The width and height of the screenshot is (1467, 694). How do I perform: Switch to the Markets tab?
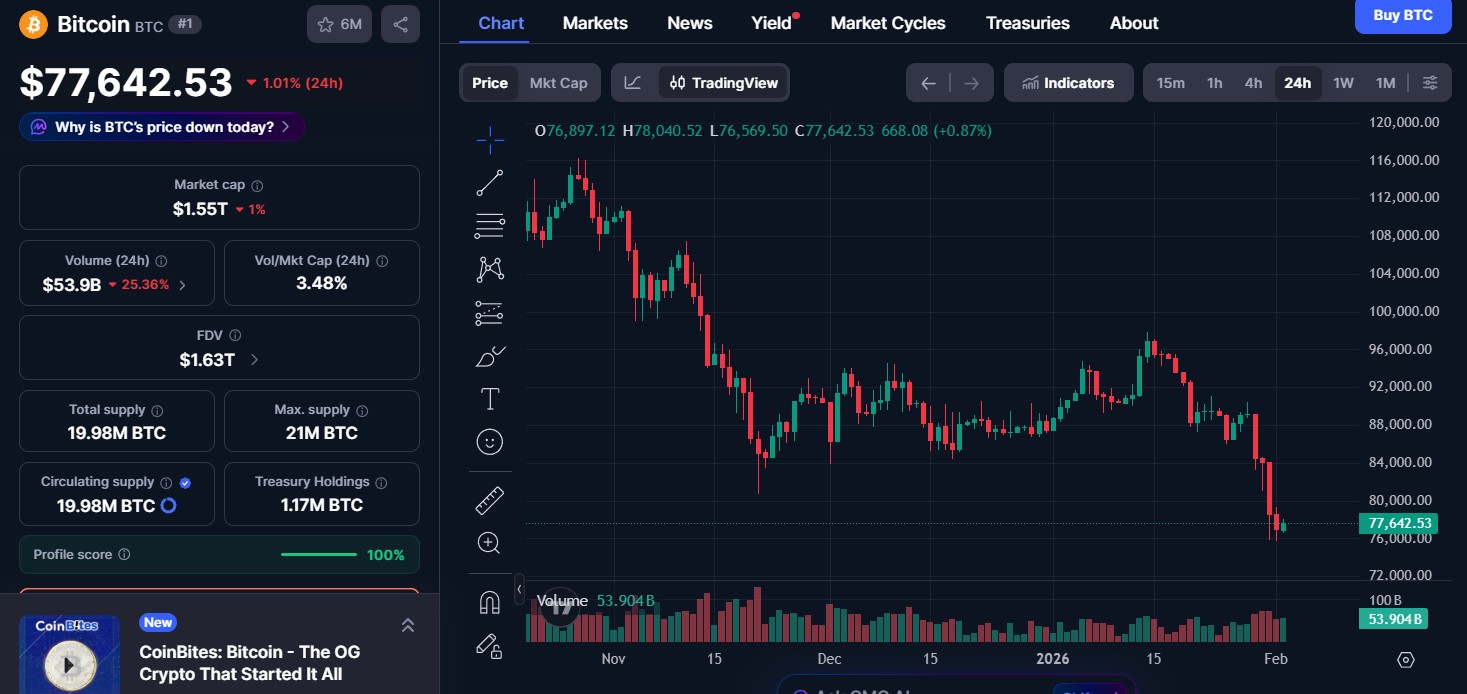point(595,22)
